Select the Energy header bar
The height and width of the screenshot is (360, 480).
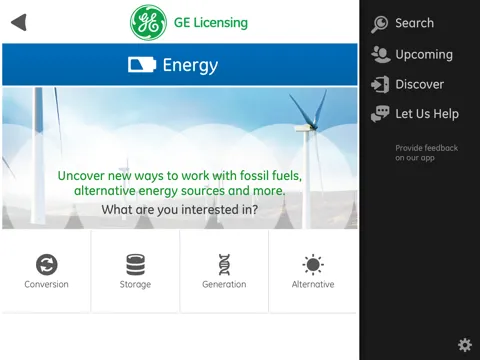[x=180, y=64]
